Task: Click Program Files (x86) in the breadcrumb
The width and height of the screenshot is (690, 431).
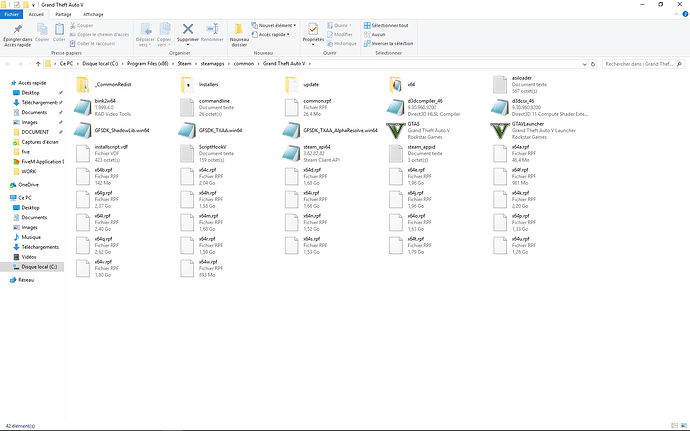Action: tap(147, 64)
